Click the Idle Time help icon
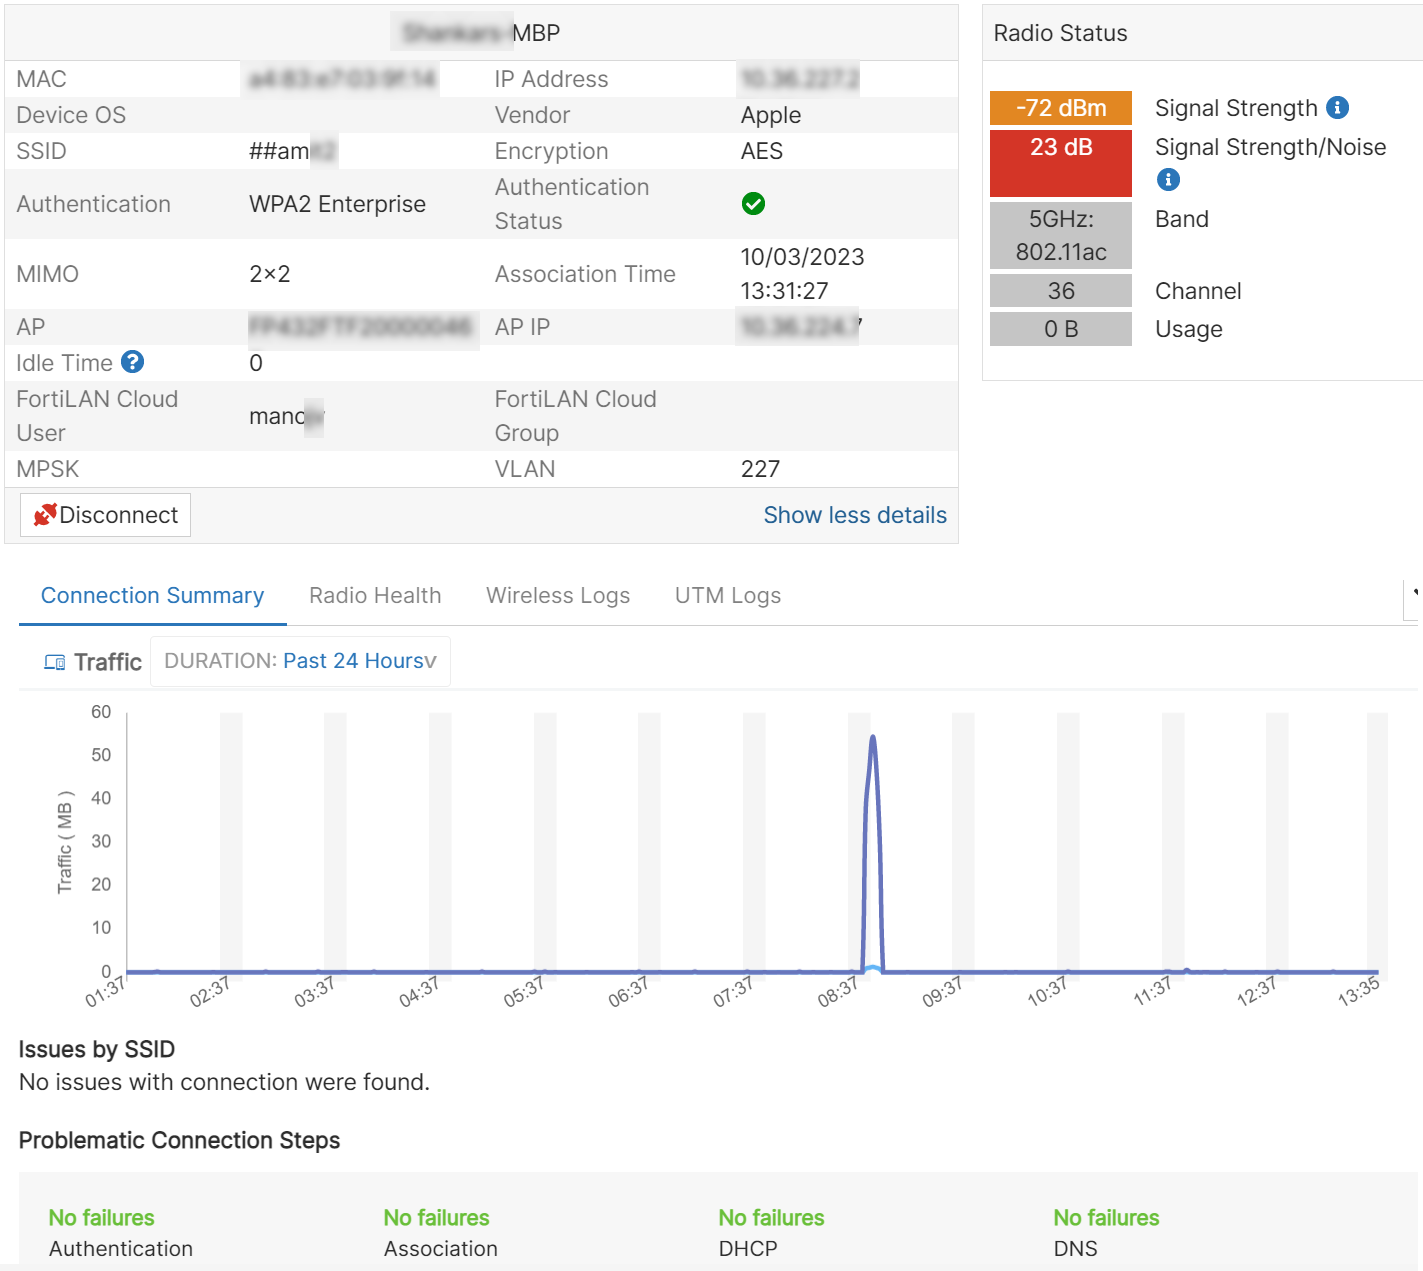This screenshot has height=1271, width=1423. pos(133,362)
